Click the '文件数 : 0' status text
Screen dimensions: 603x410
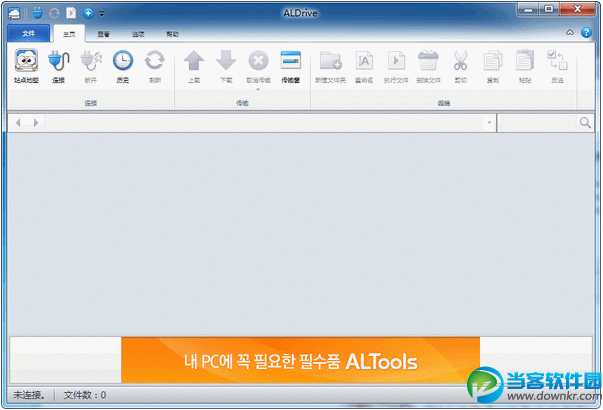[85, 395]
